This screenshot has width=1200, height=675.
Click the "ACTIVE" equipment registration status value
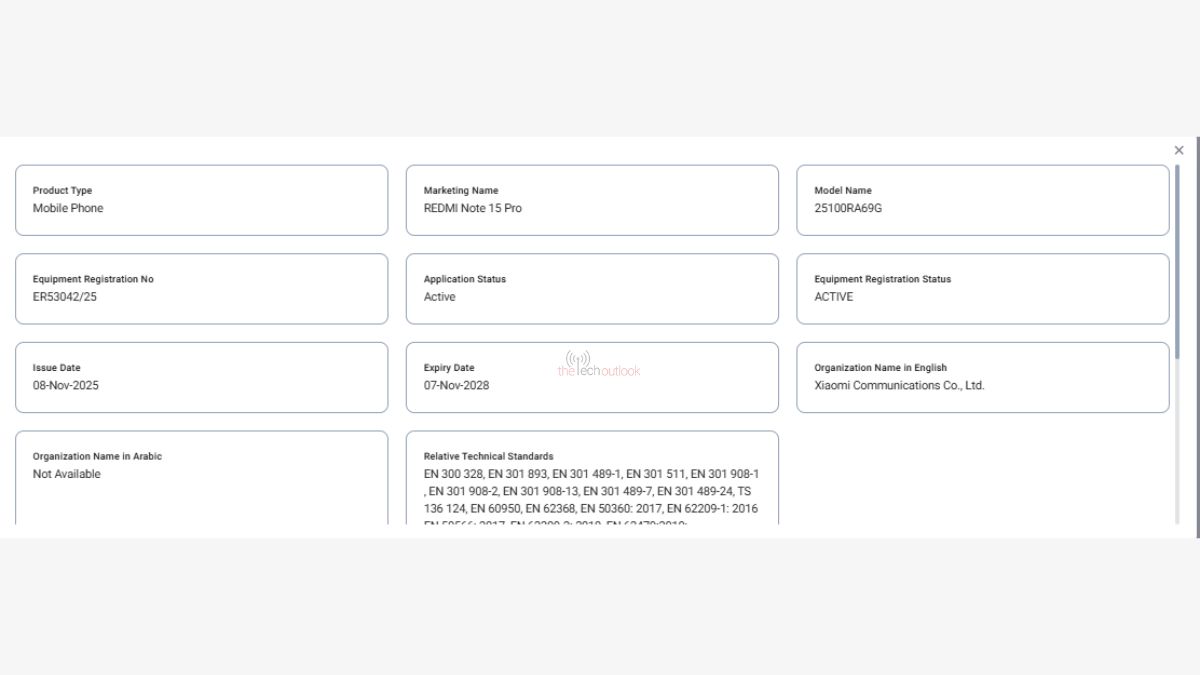833,297
